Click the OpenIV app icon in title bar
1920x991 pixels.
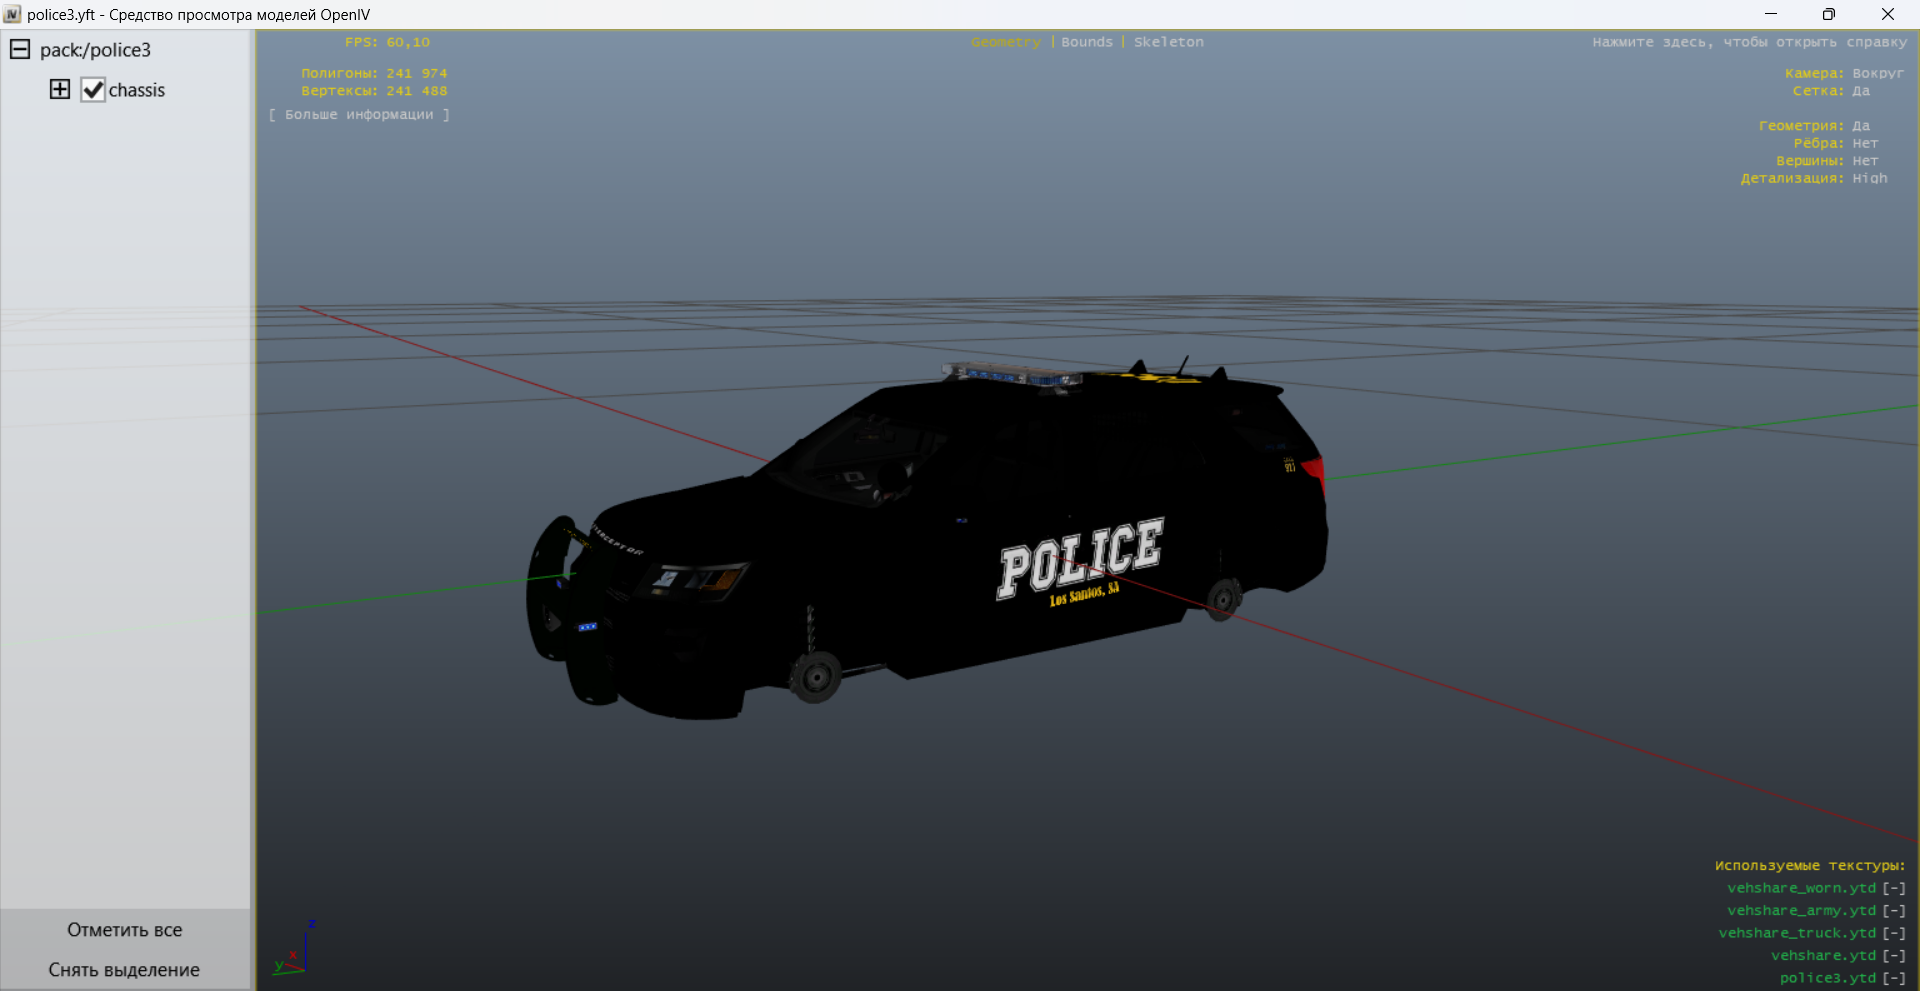pos(12,14)
